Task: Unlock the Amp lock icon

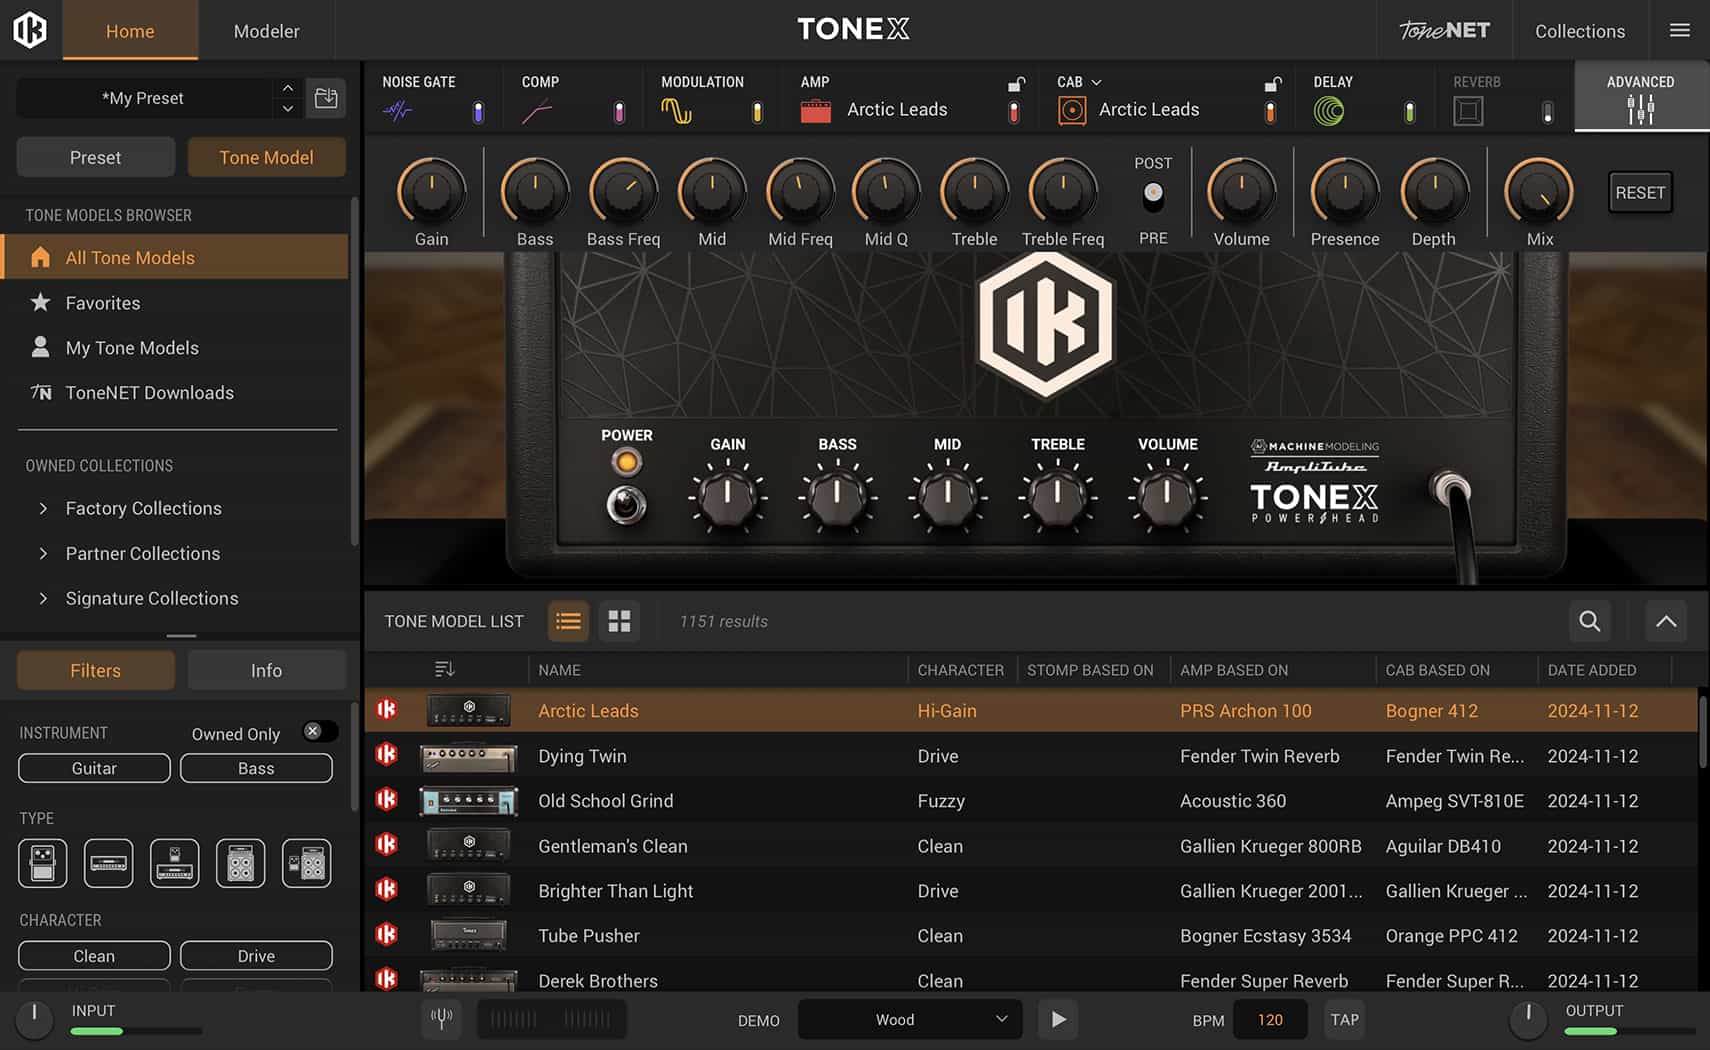Action: [1015, 83]
